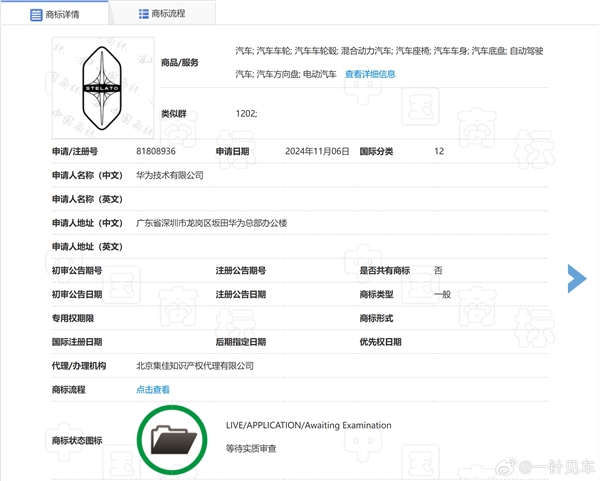
Task: Open the 商标详情 tab
Action: [54, 15]
